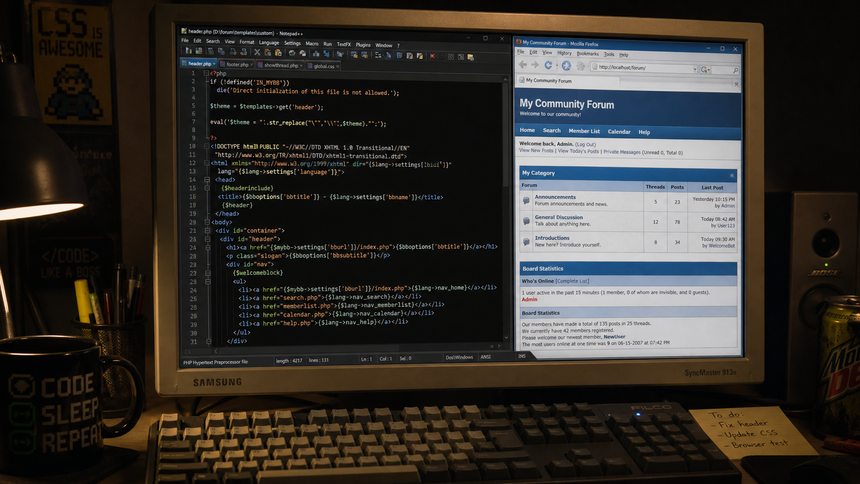Open the Member List forum link
This screenshot has width=860, height=484.
click(584, 131)
